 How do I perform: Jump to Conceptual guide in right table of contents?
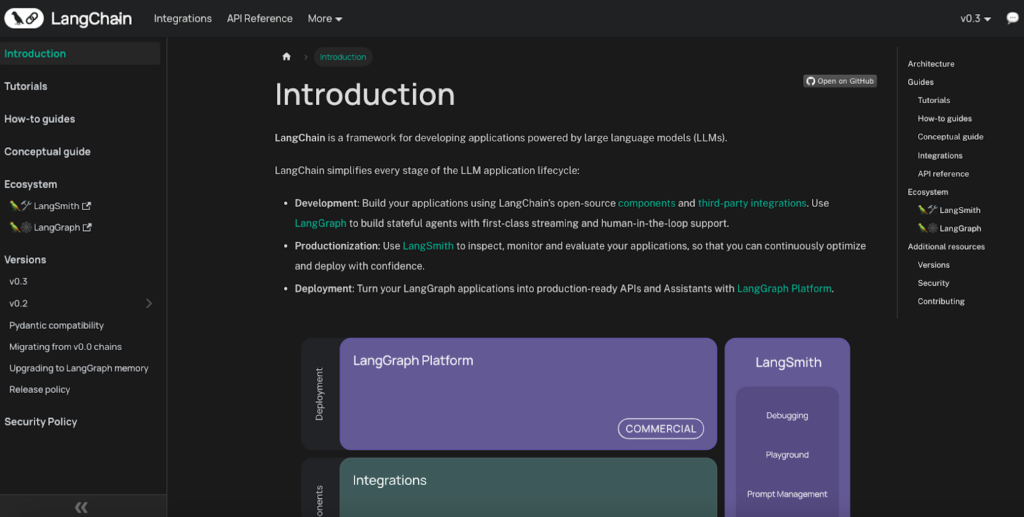point(950,136)
